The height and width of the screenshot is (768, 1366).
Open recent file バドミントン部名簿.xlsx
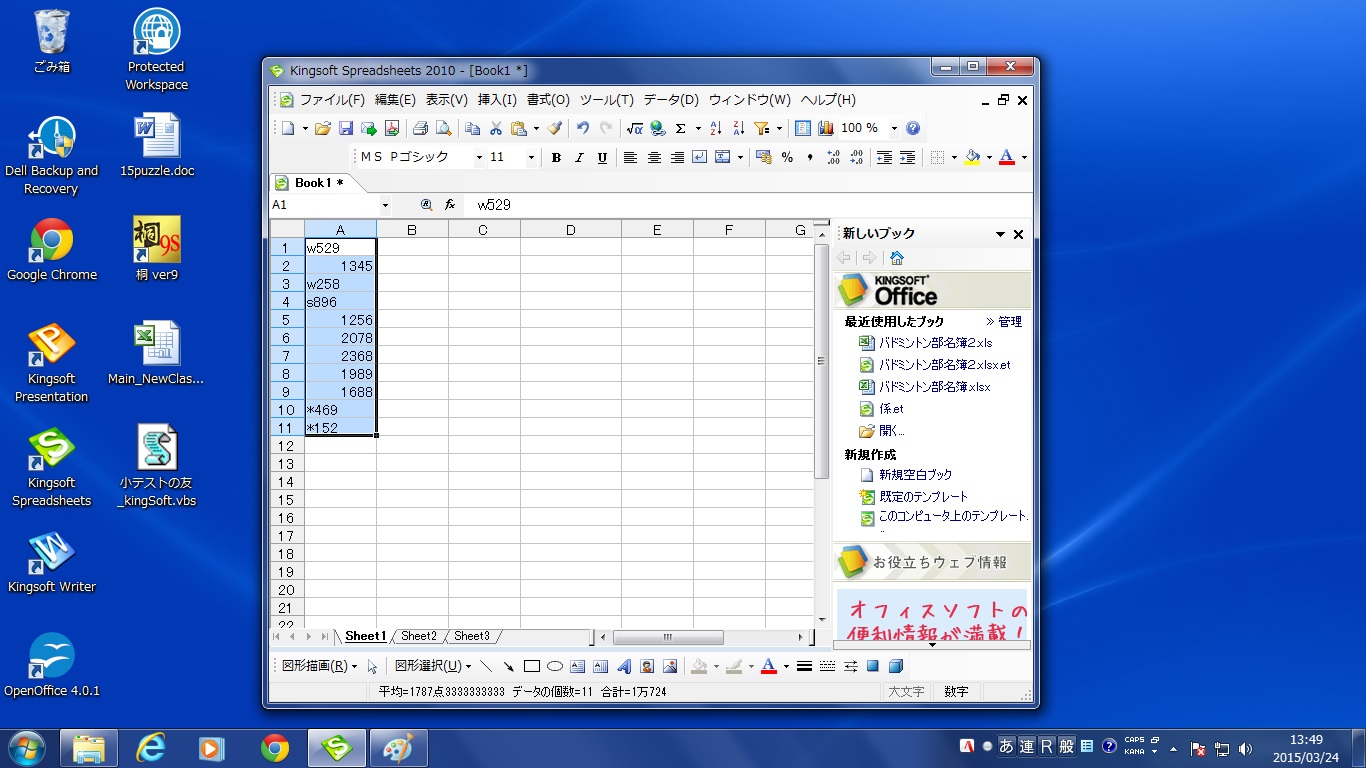pos(934,387)
